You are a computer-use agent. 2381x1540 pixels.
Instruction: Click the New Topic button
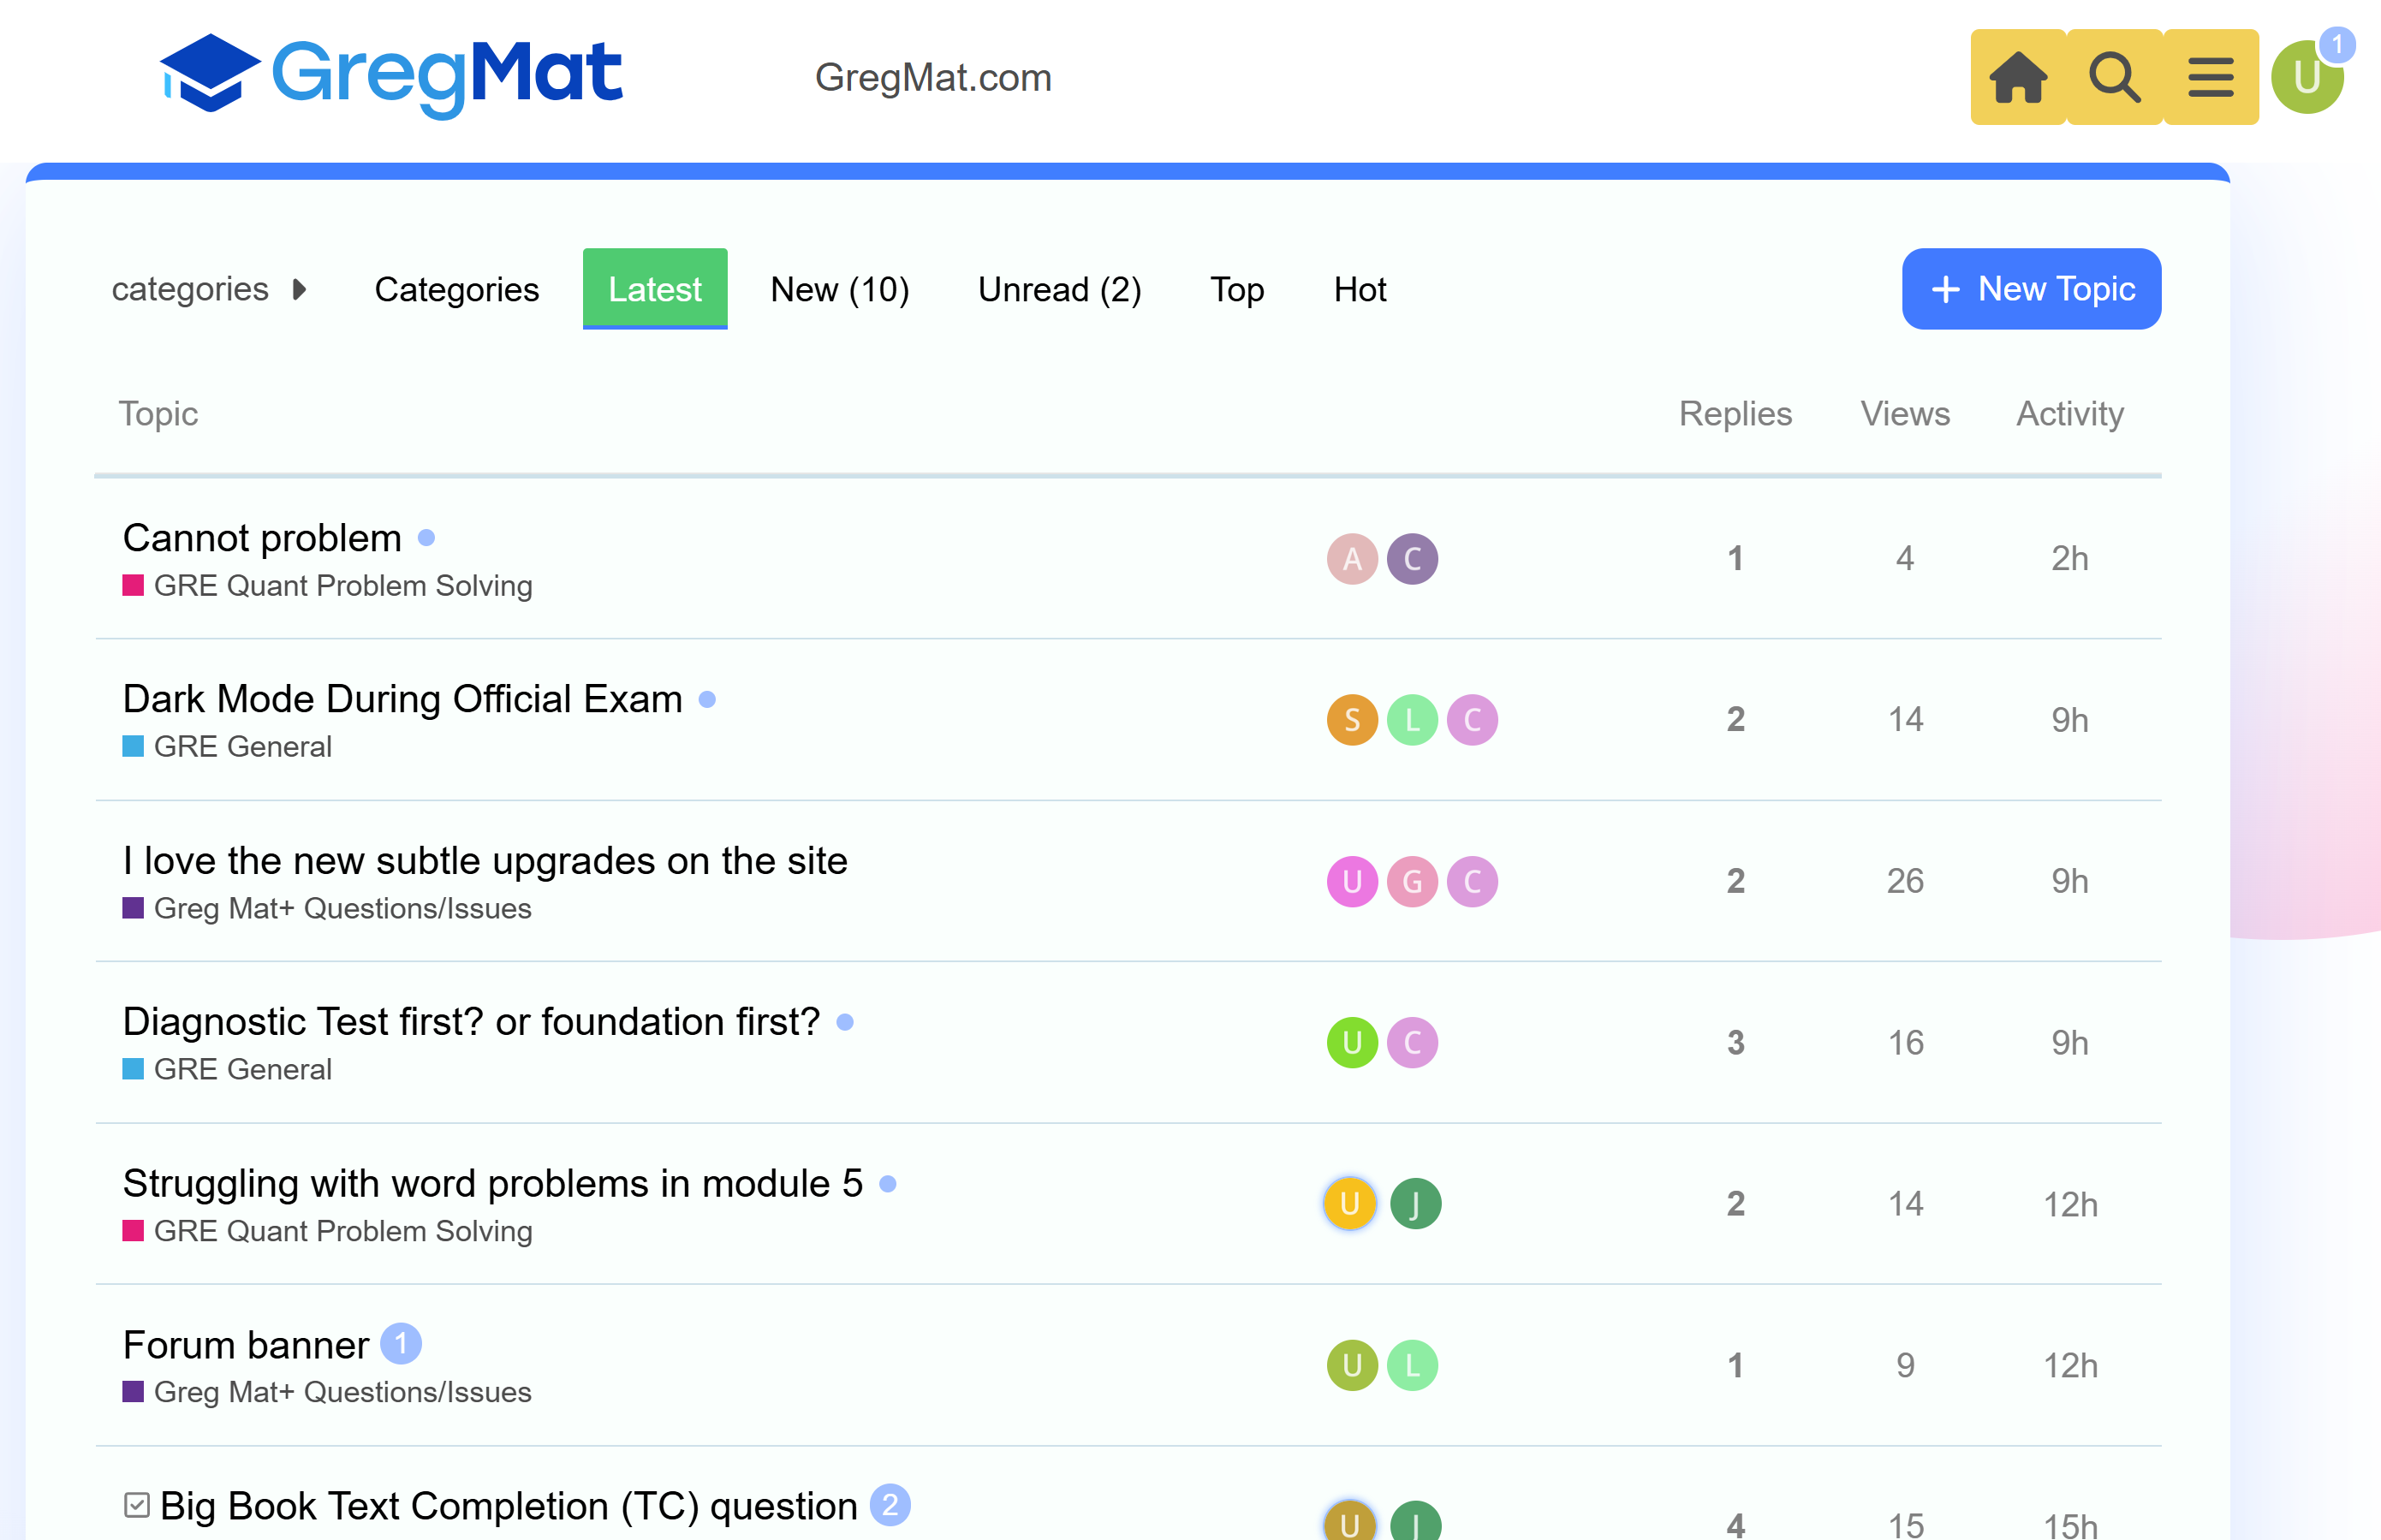click(x=2031, y=289)
